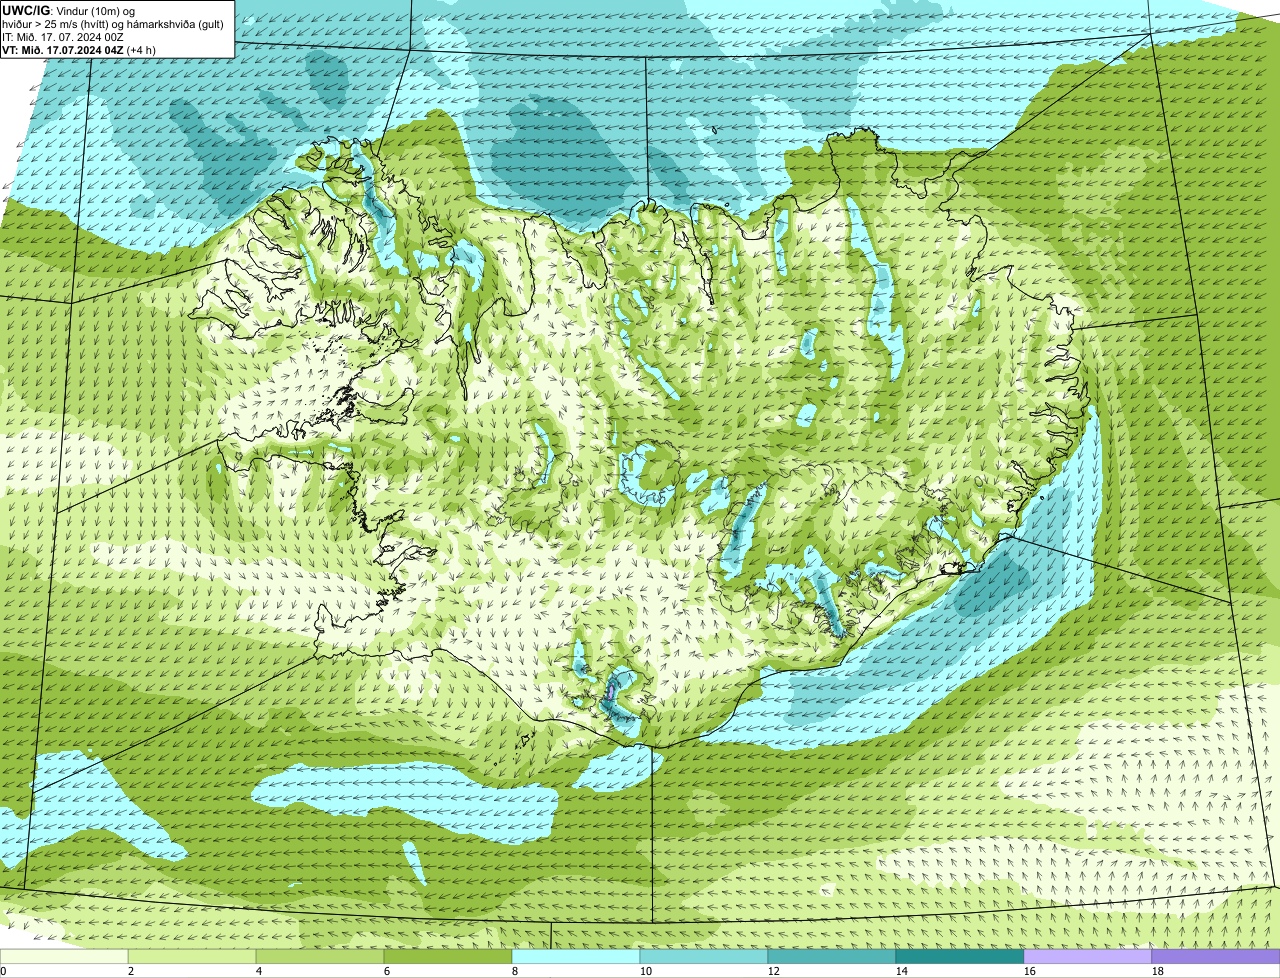Select the above-18 m/s purple swatch

tap(1216, 956)
